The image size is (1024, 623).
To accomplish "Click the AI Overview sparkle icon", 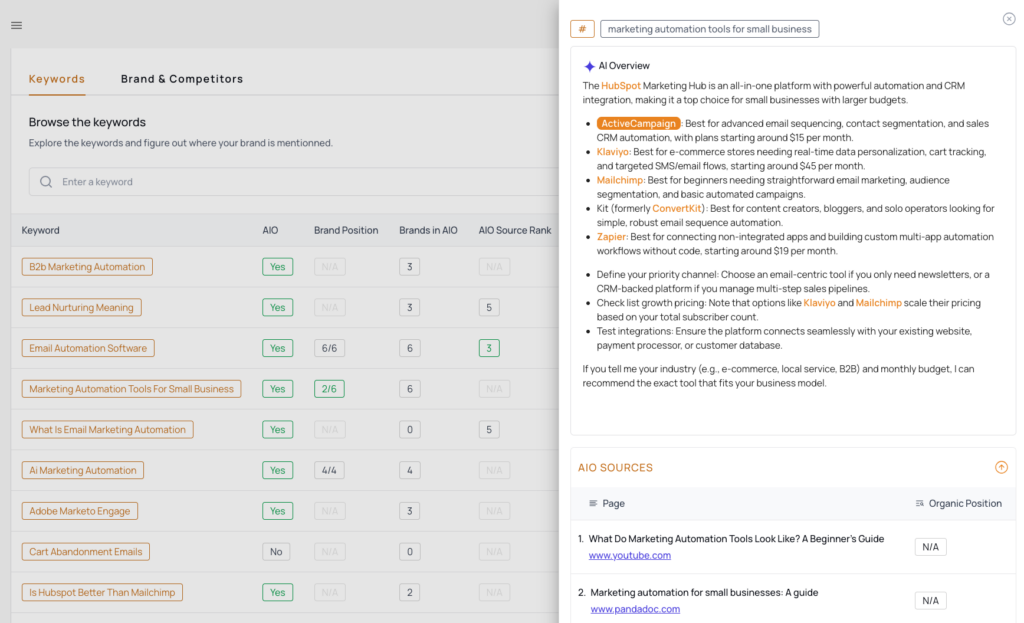I will coord(589,66).
